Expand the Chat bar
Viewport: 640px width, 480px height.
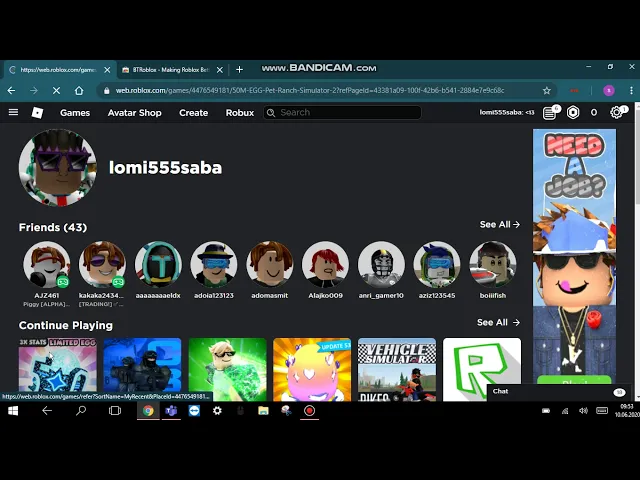[559, 392]
